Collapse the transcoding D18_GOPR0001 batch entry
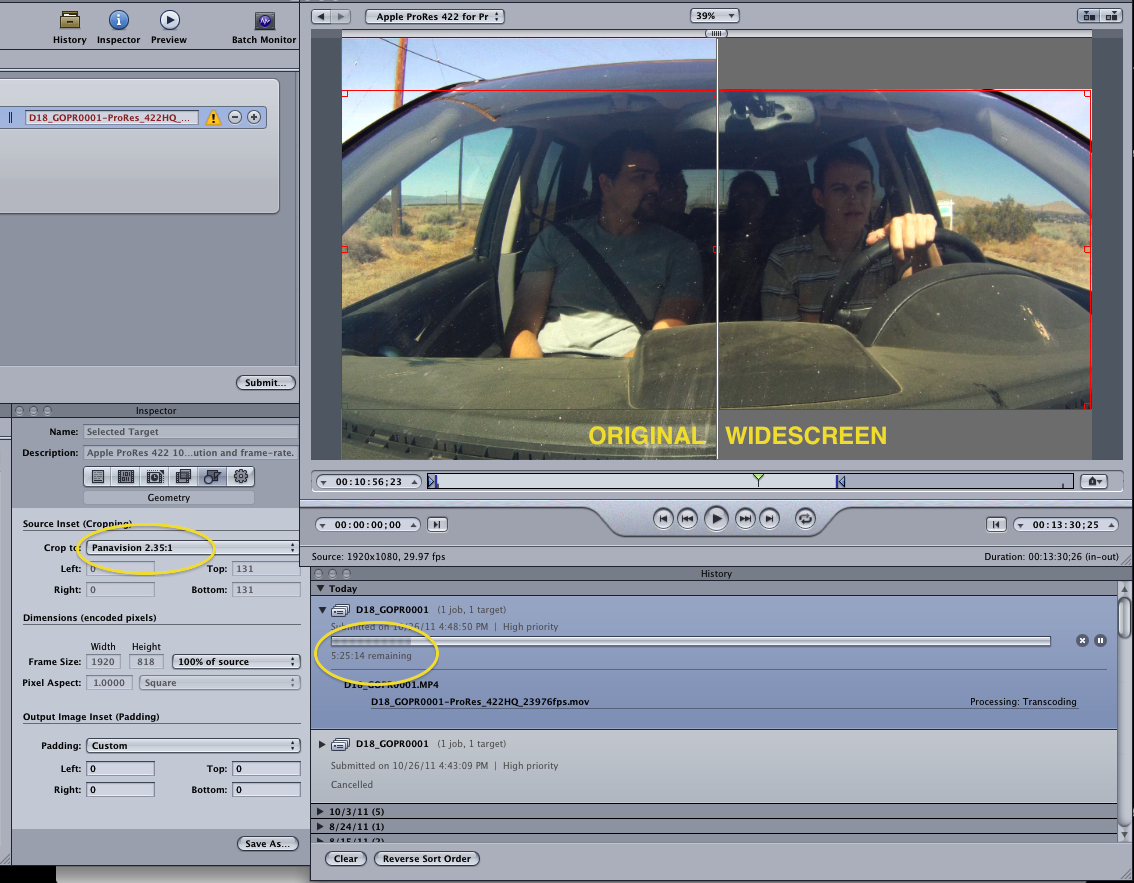The height and width of the screenshot is (883, 1134). 323,610
